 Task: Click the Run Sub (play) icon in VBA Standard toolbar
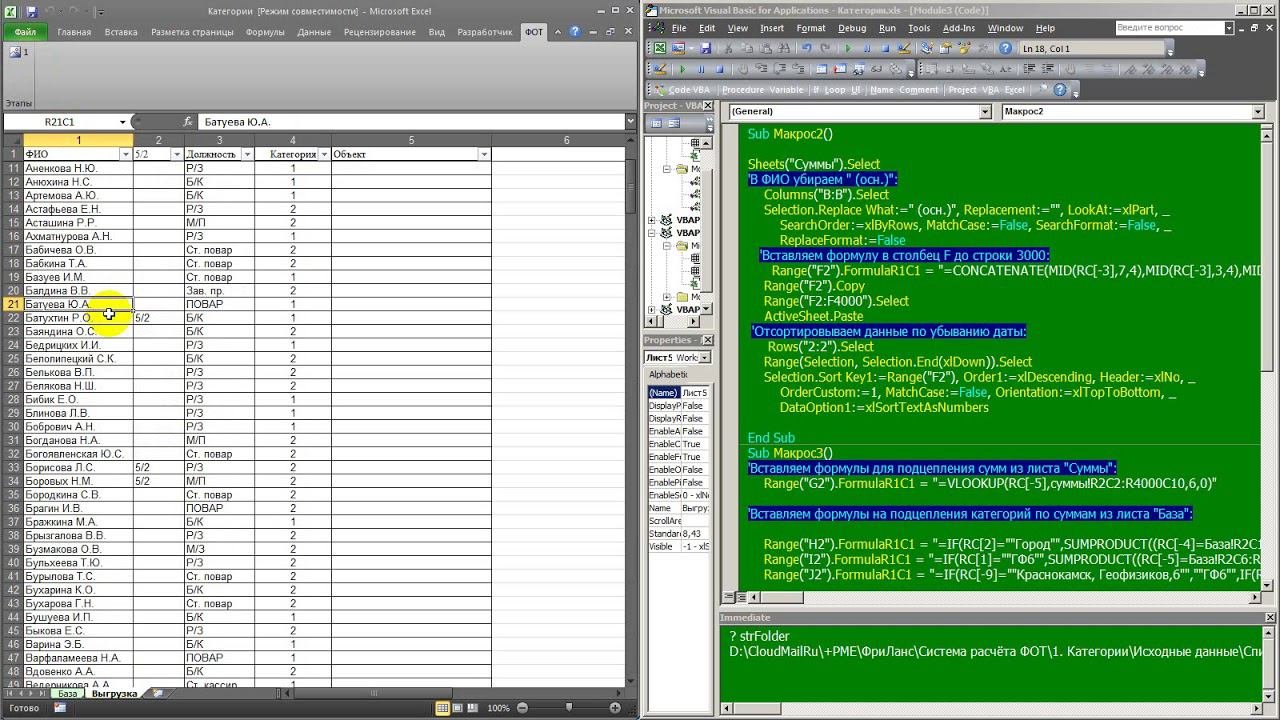[849, 48]
